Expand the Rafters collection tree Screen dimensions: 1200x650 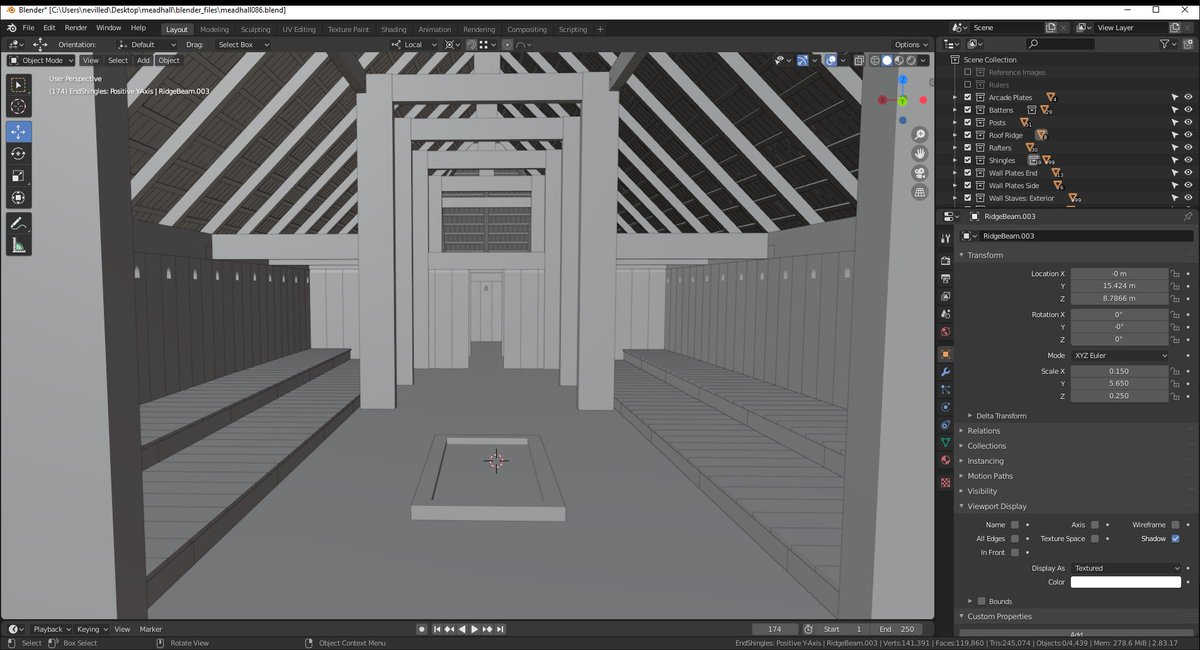pos(956,148)
